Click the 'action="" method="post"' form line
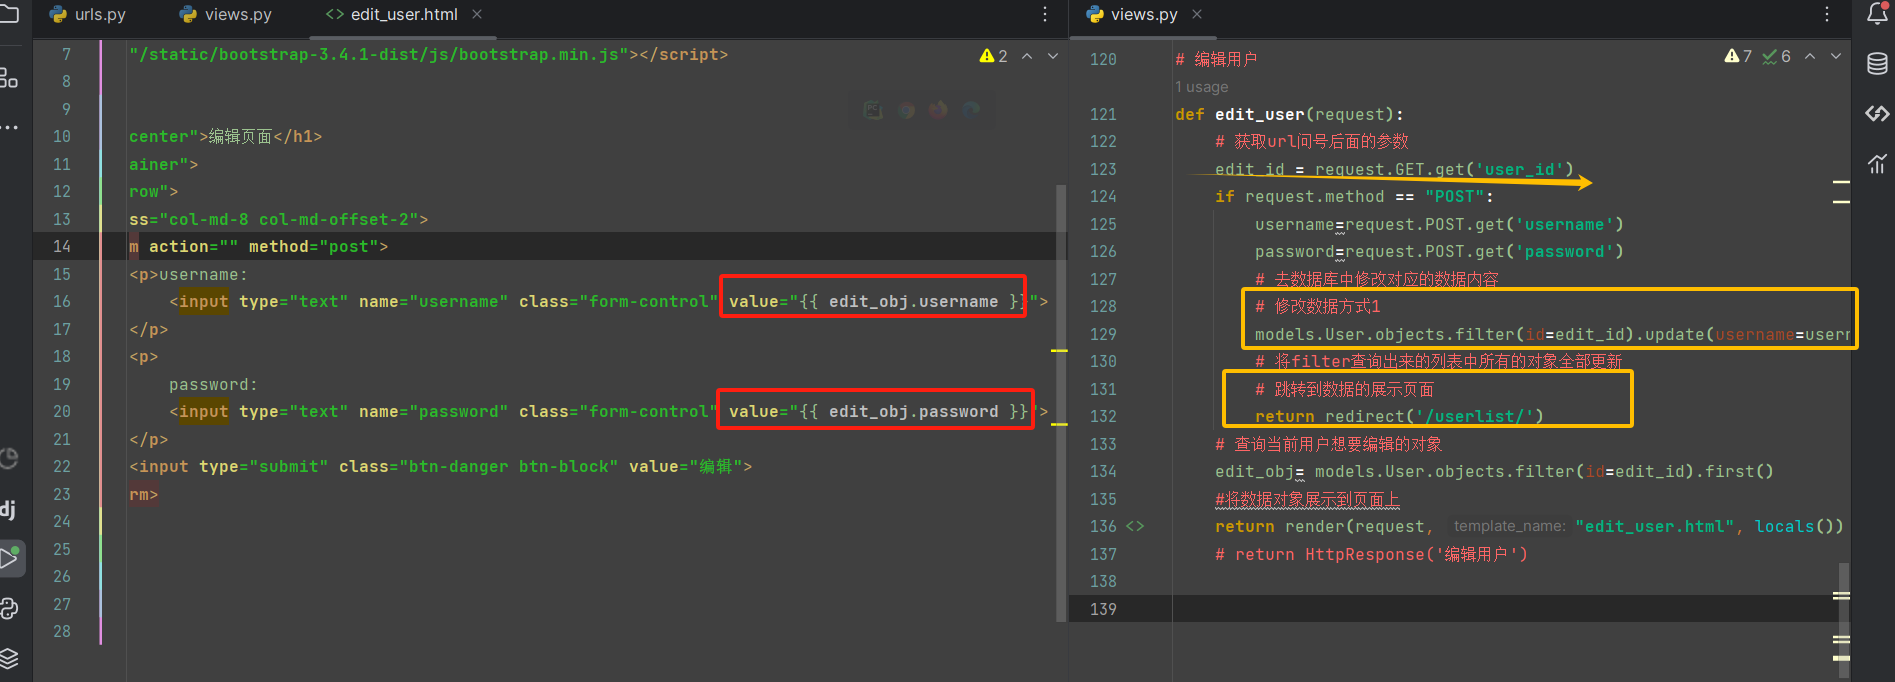The height and width of the screenshot is (682, 1895). (x=258, y=246)
